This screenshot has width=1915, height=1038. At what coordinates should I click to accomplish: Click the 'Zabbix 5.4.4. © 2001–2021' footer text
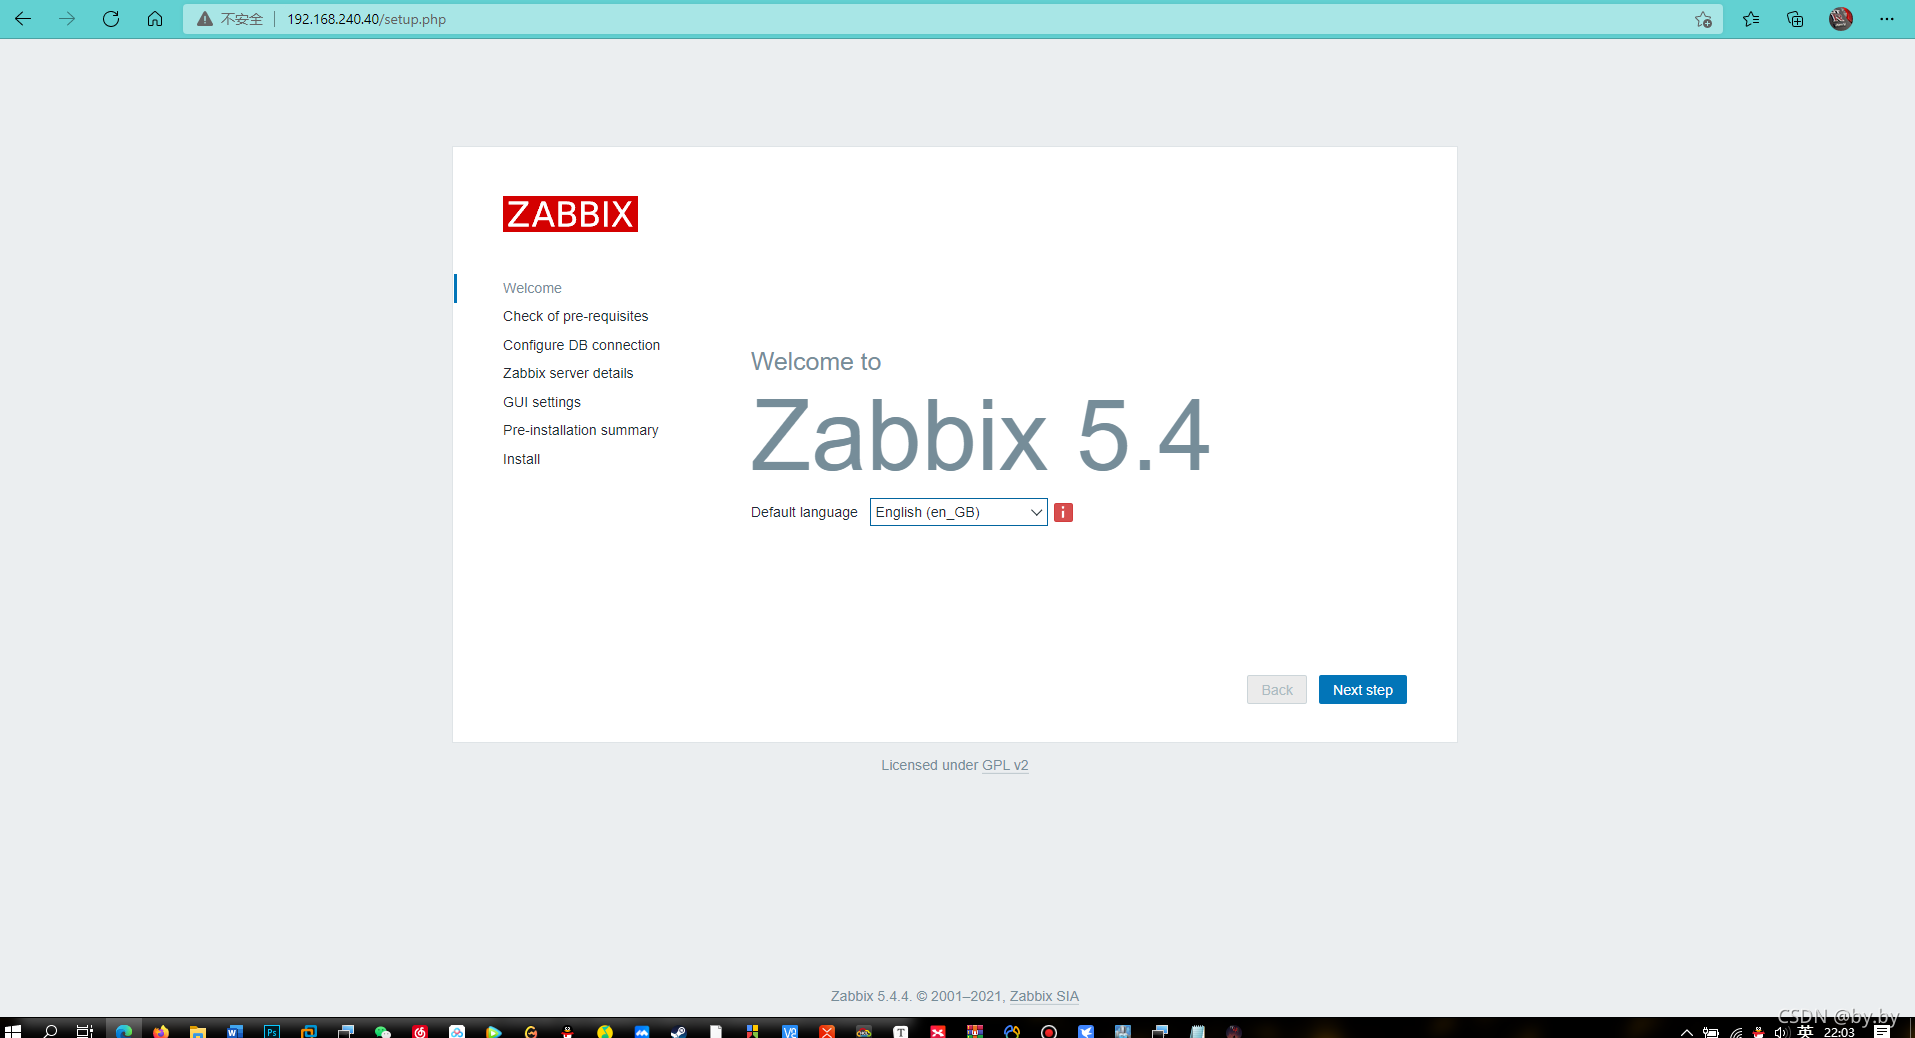click(917, 996)
